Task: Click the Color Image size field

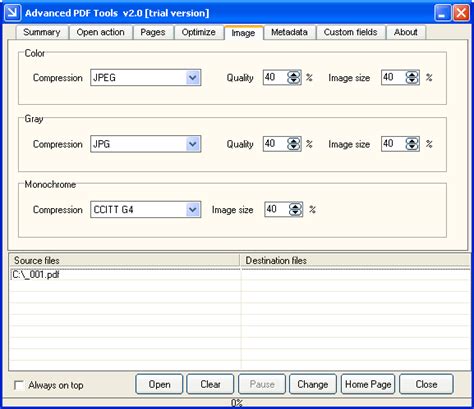Action: click(x=393, y=77)
